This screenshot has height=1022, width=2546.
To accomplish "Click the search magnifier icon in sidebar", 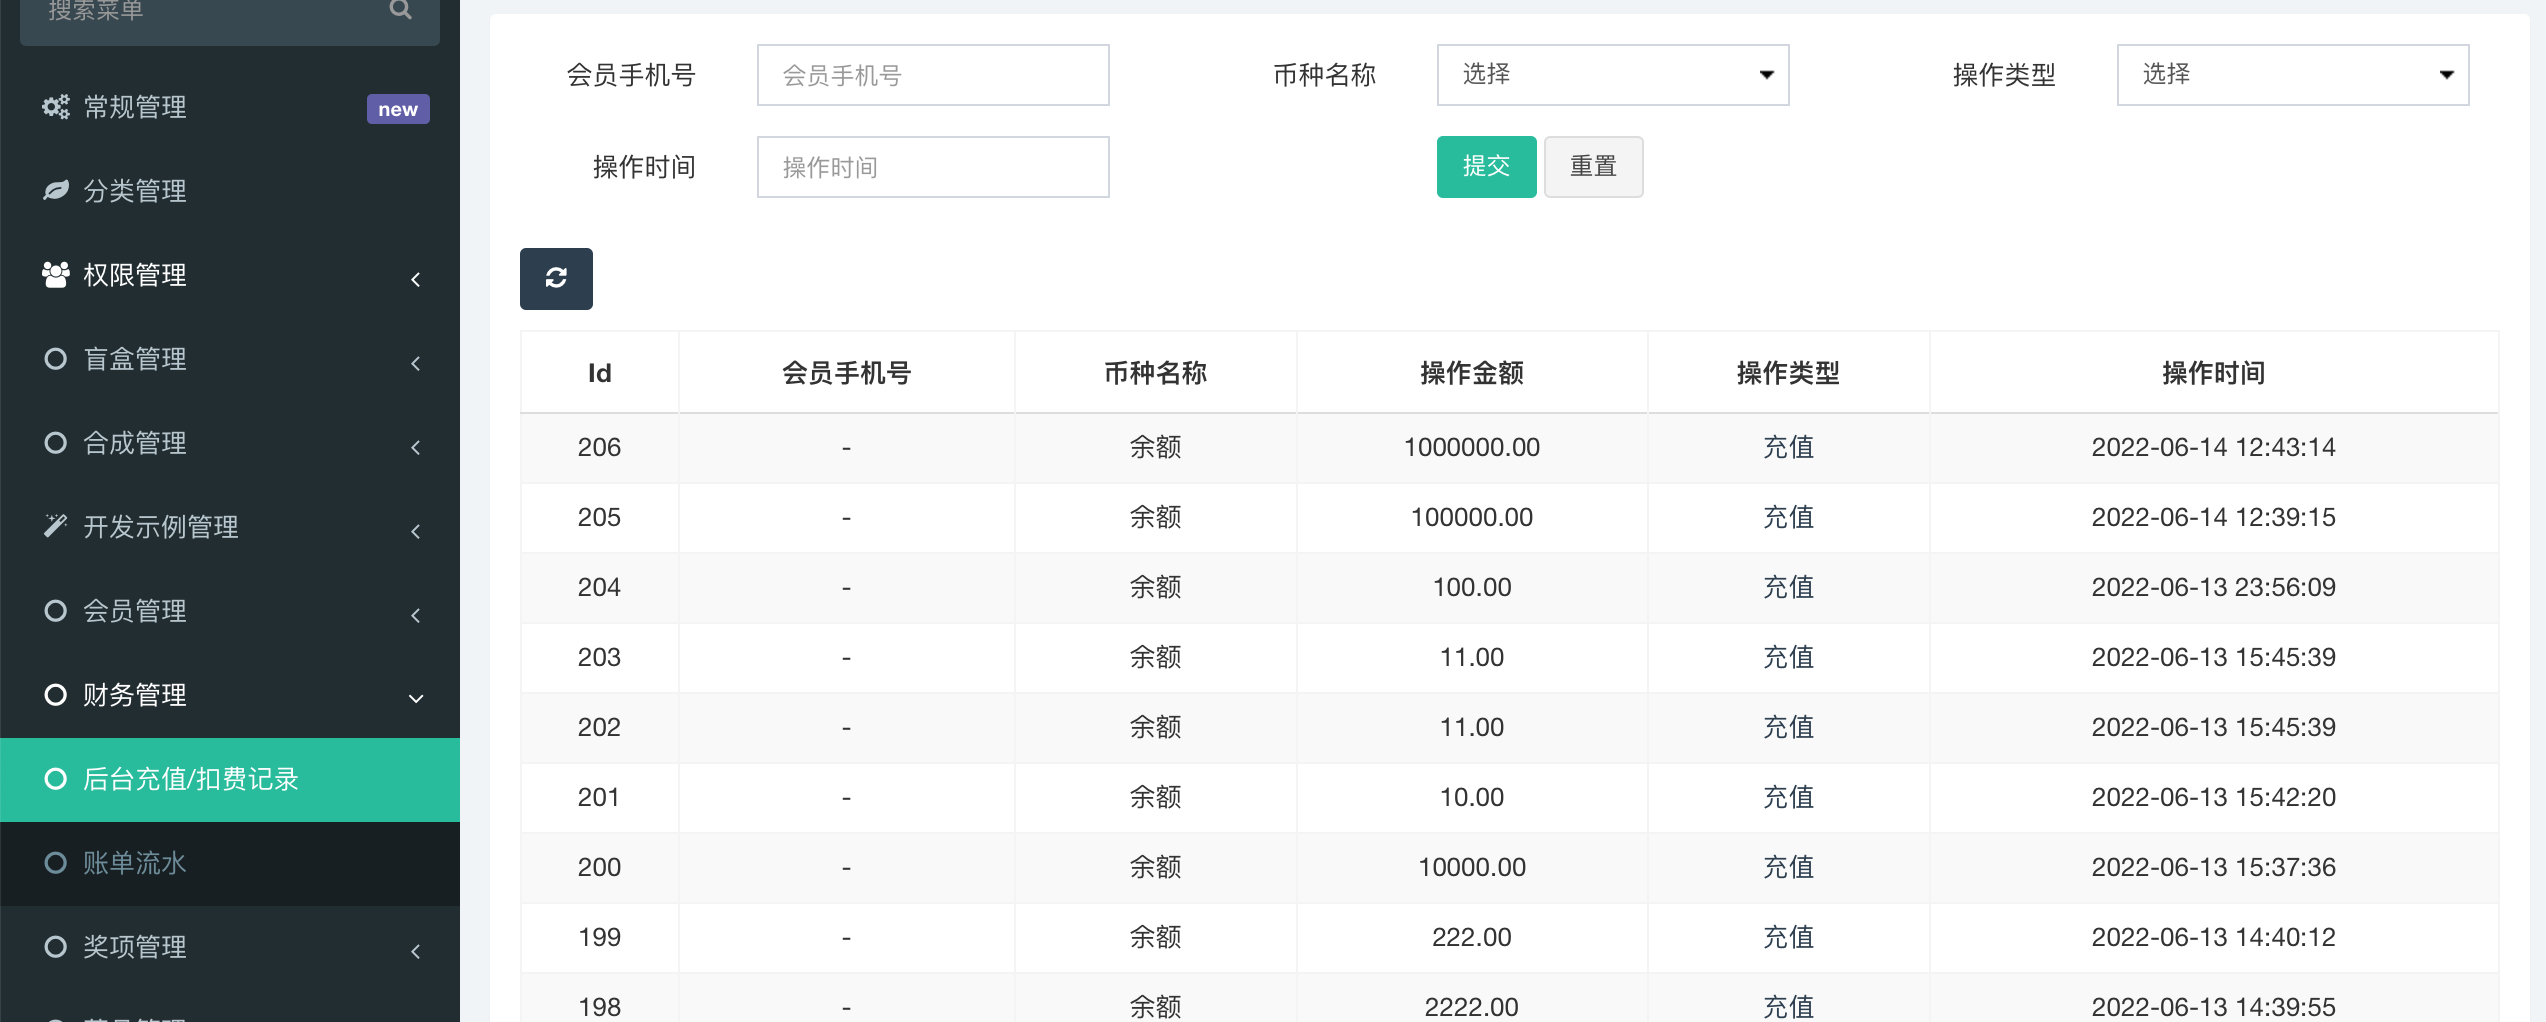I will (400, 10).
